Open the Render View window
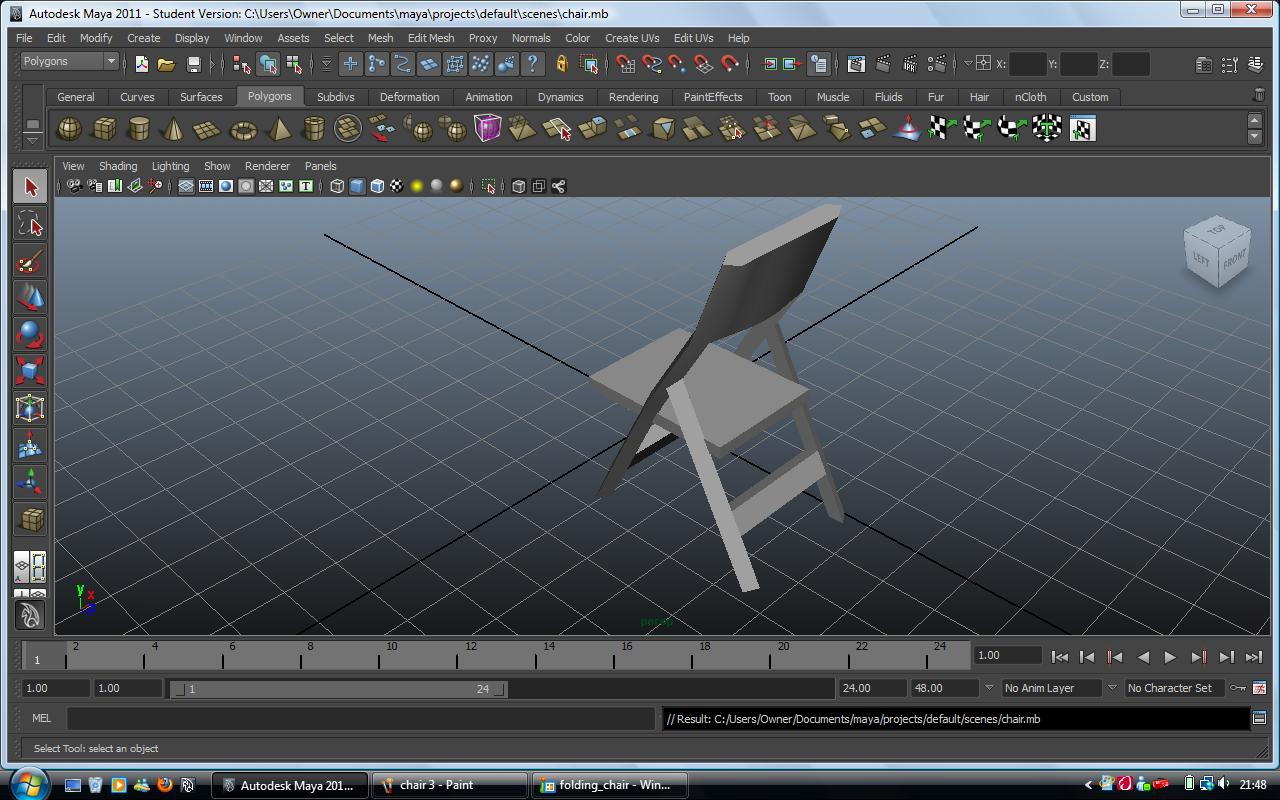 [856, 64]
